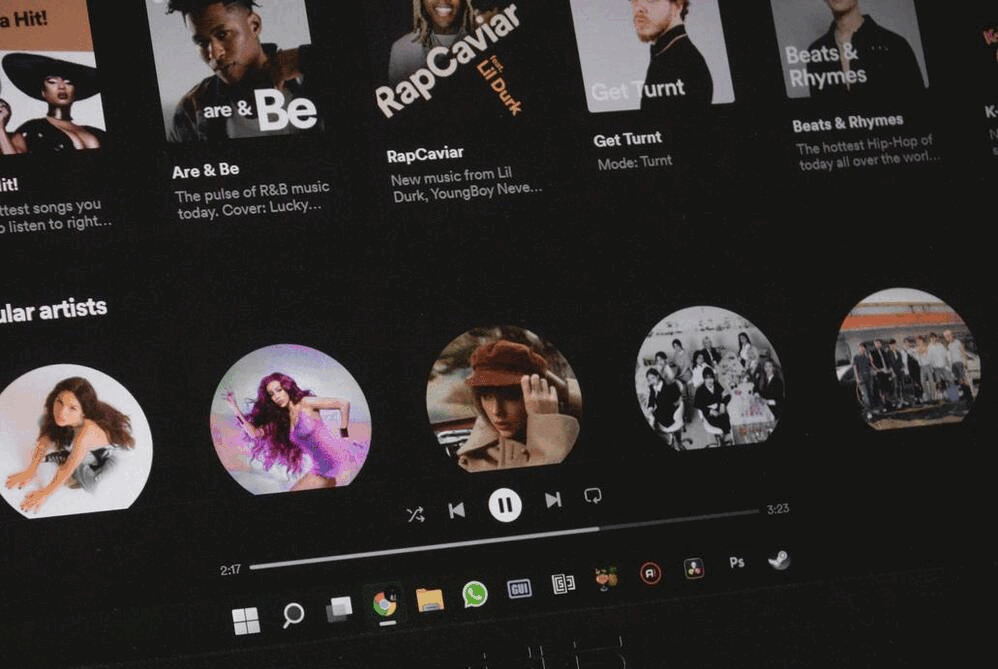Switch to Google Chrome on taskbar

(x=384, y=603)
